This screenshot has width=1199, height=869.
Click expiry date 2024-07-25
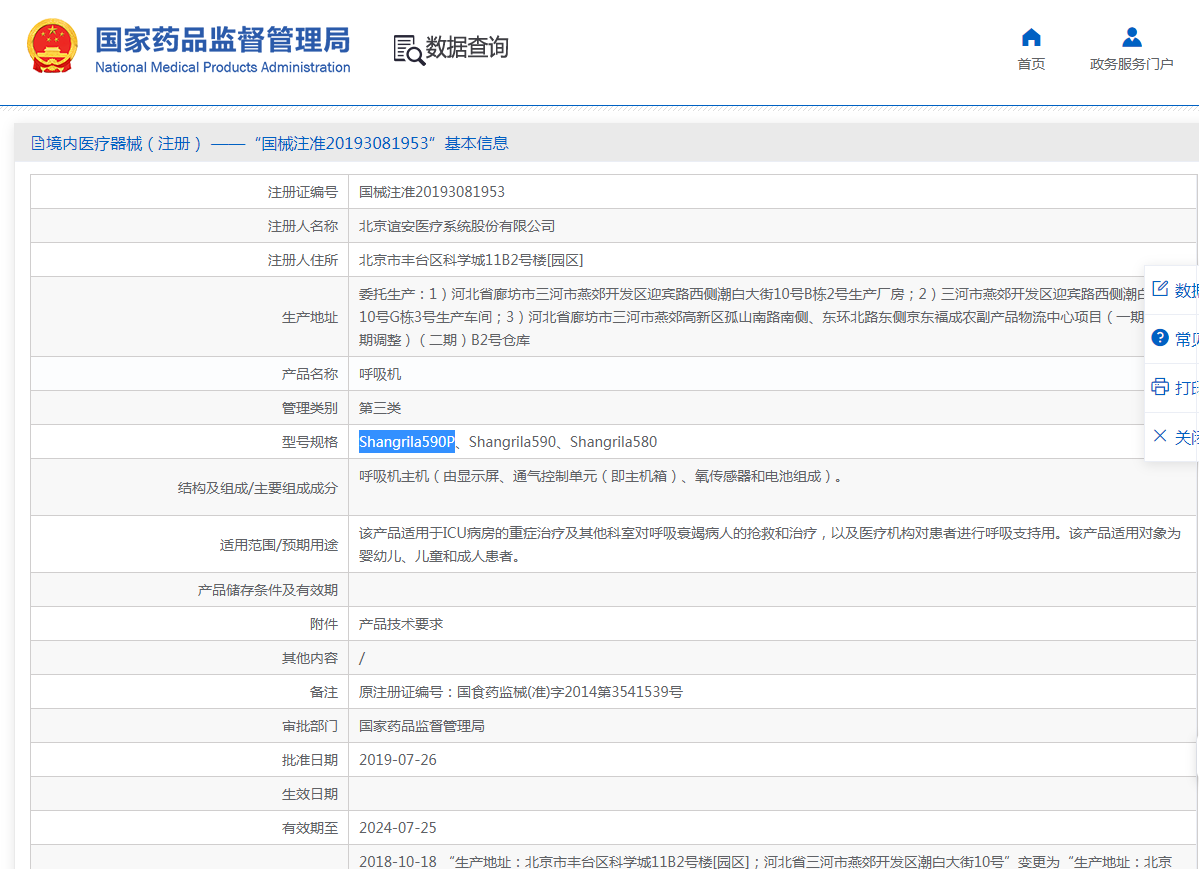pos(398,828)
